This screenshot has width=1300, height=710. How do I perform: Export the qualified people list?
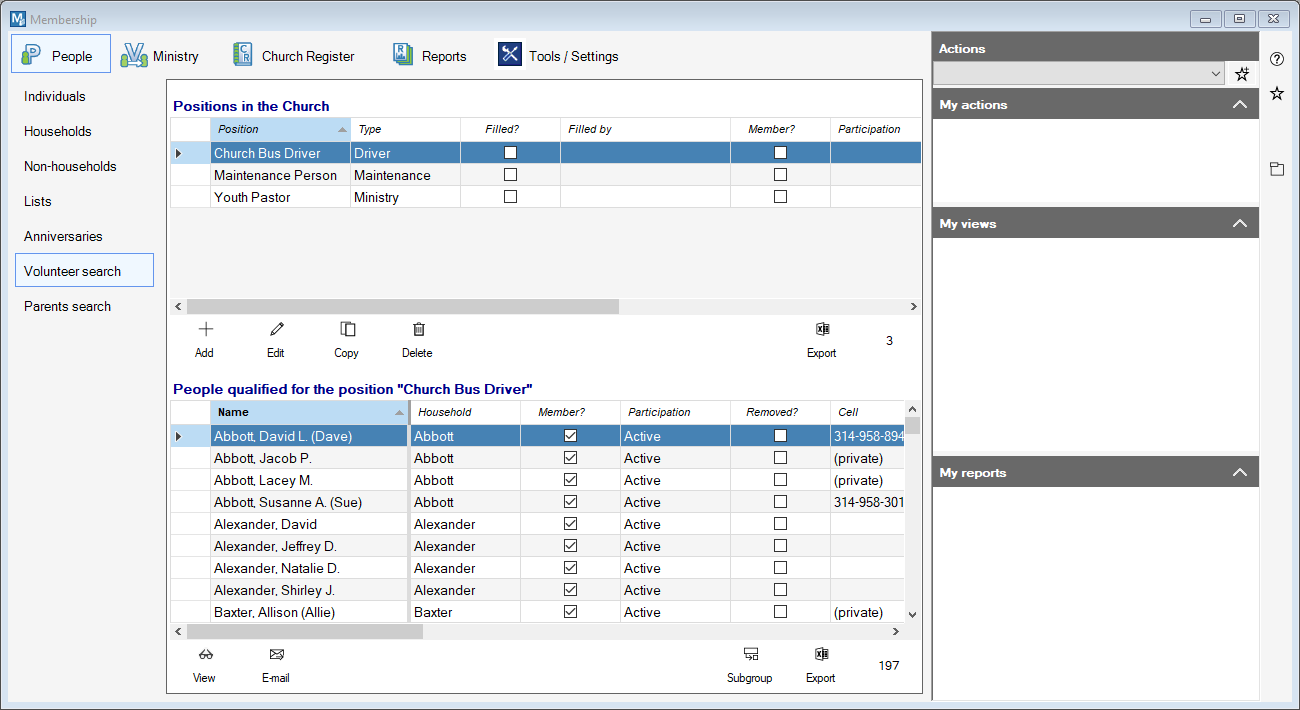pyautogui.click(x=821, y=655)
